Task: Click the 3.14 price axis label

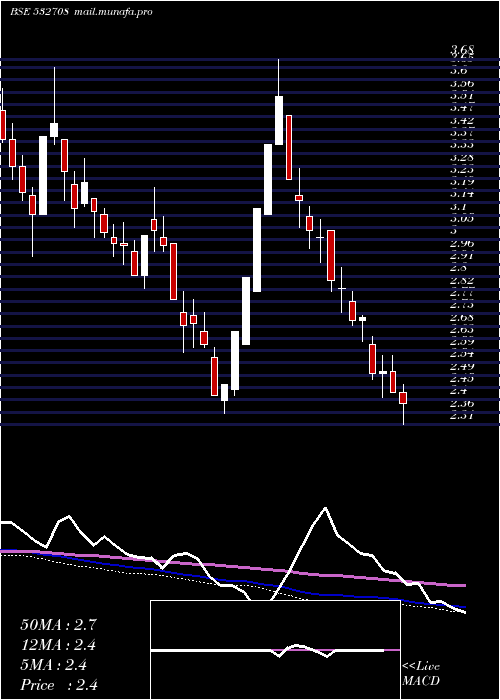Action: point(462,194)
